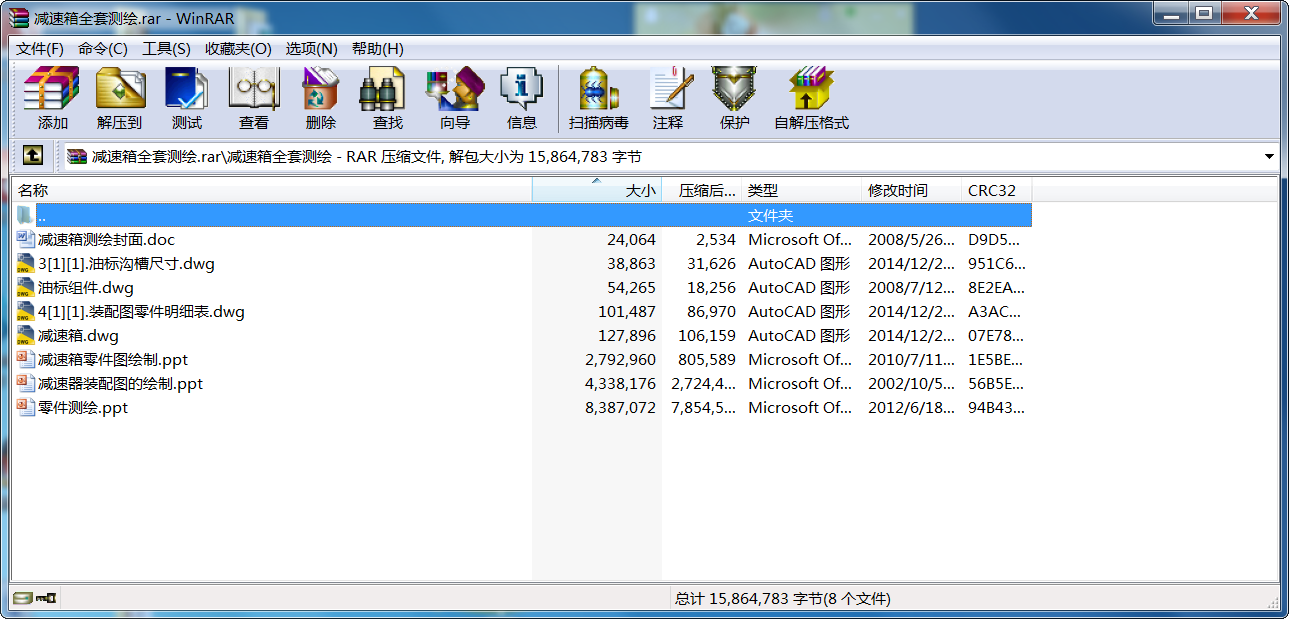Click the 查看 (View) toolbar icon

click(x=253, y=89)
